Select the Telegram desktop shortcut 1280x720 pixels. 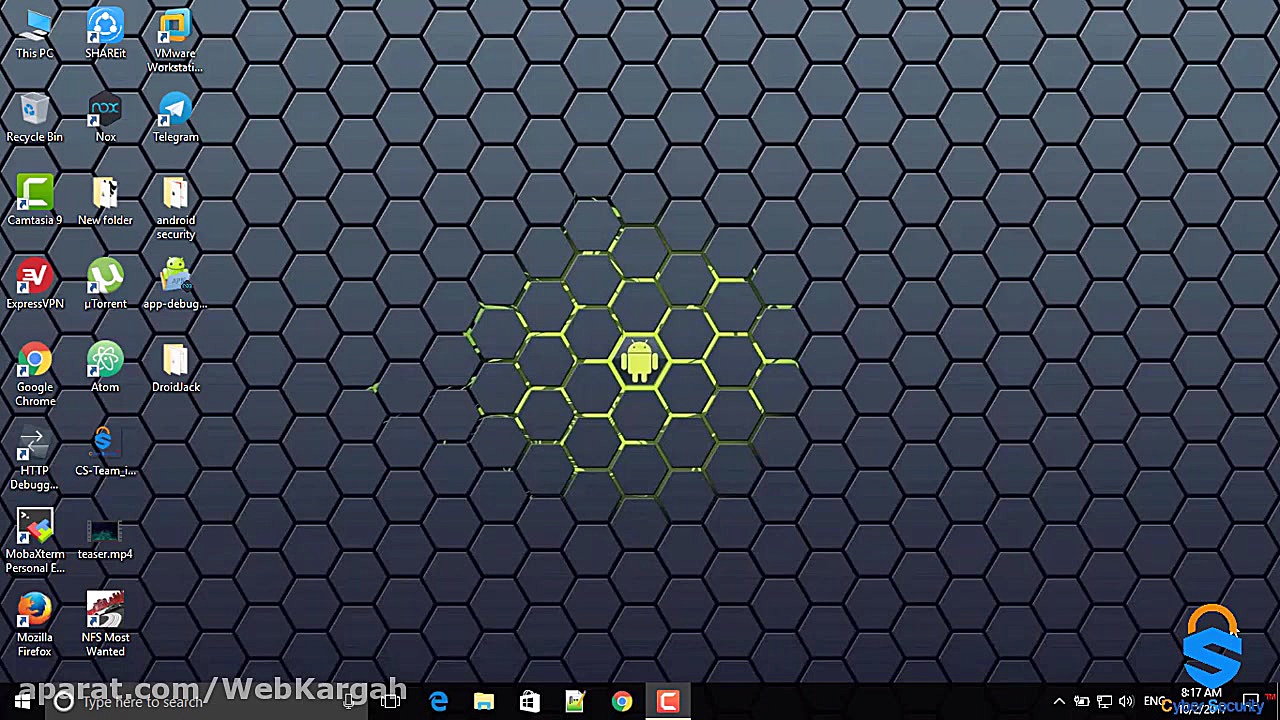point(175,118)
